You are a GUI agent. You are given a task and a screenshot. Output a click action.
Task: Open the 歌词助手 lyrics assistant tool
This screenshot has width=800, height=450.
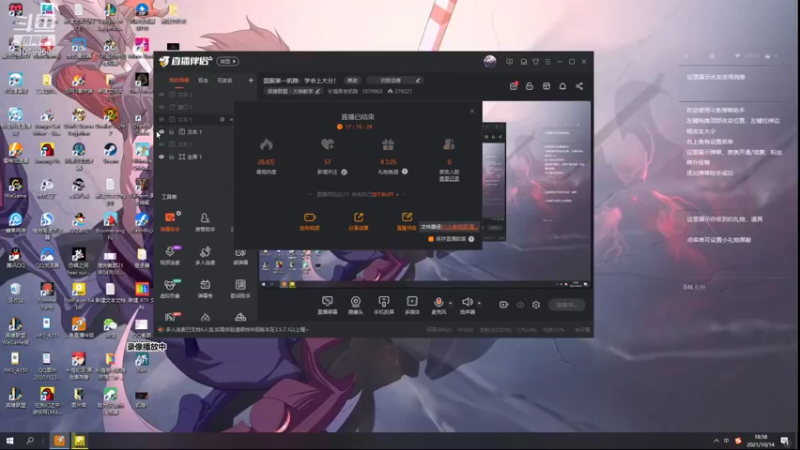click(x=240, y=288)
